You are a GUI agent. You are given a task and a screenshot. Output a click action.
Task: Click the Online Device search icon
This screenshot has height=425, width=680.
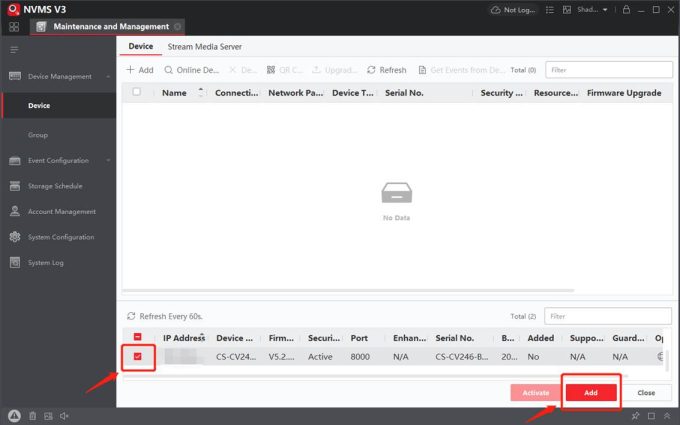168,71
